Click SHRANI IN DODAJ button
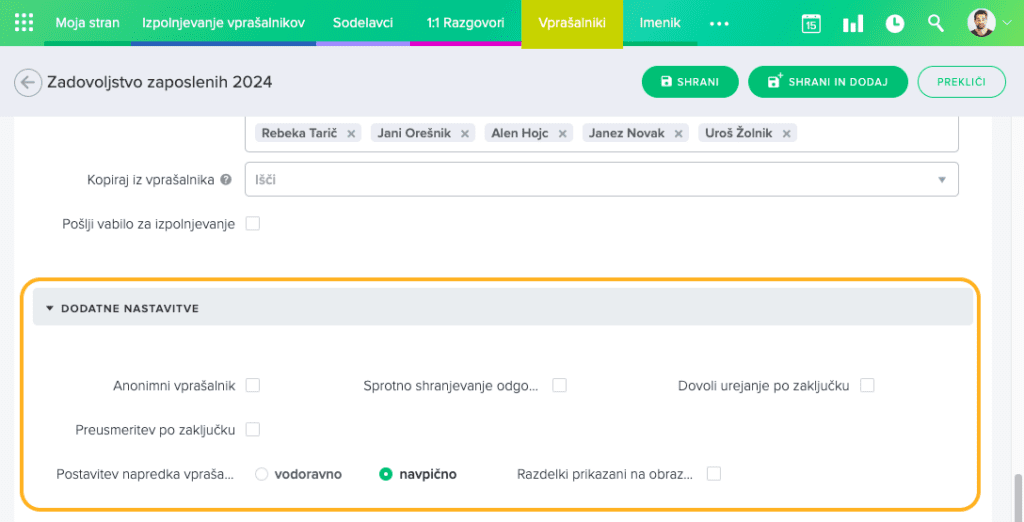Screen dimensions: 1024x522 [828, 82]
